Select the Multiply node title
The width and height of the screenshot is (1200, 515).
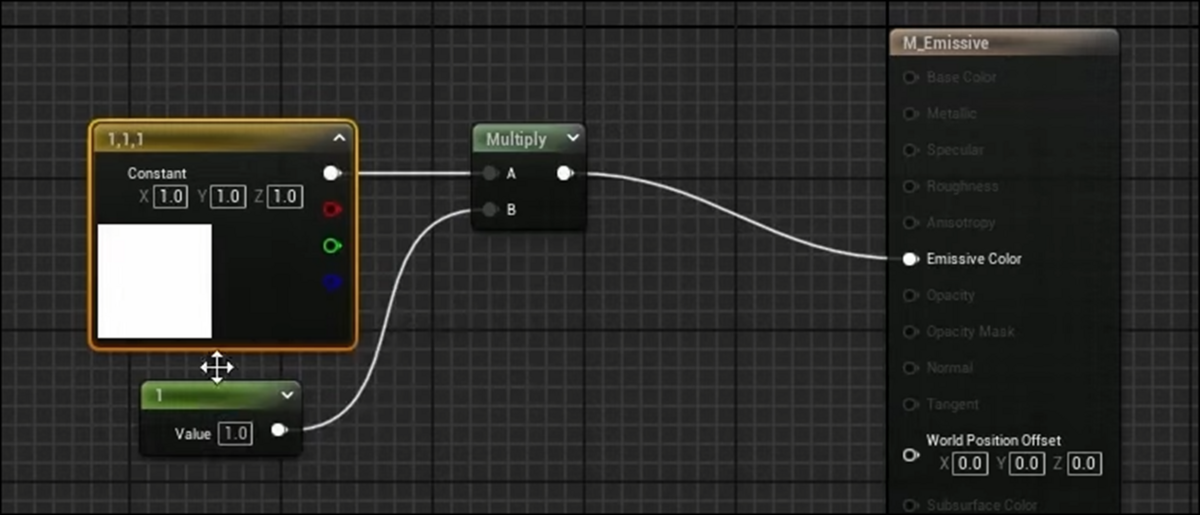[x=516, y=139]
